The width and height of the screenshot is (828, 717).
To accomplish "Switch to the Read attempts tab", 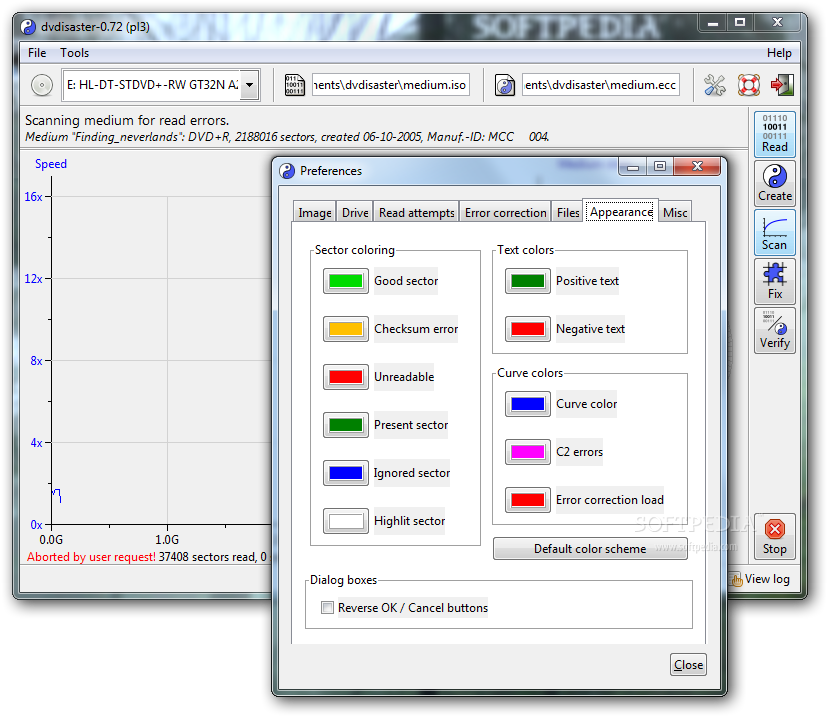I will pos(417,212).
